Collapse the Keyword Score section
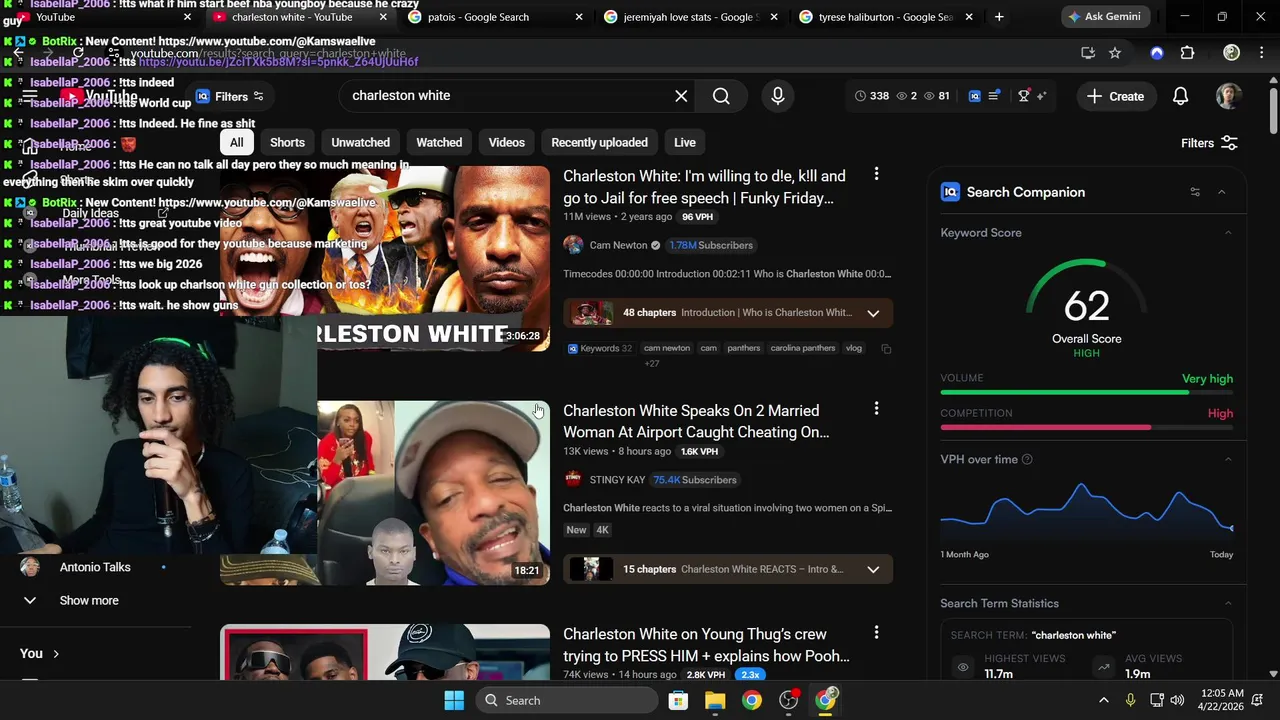 point(1228,233)
